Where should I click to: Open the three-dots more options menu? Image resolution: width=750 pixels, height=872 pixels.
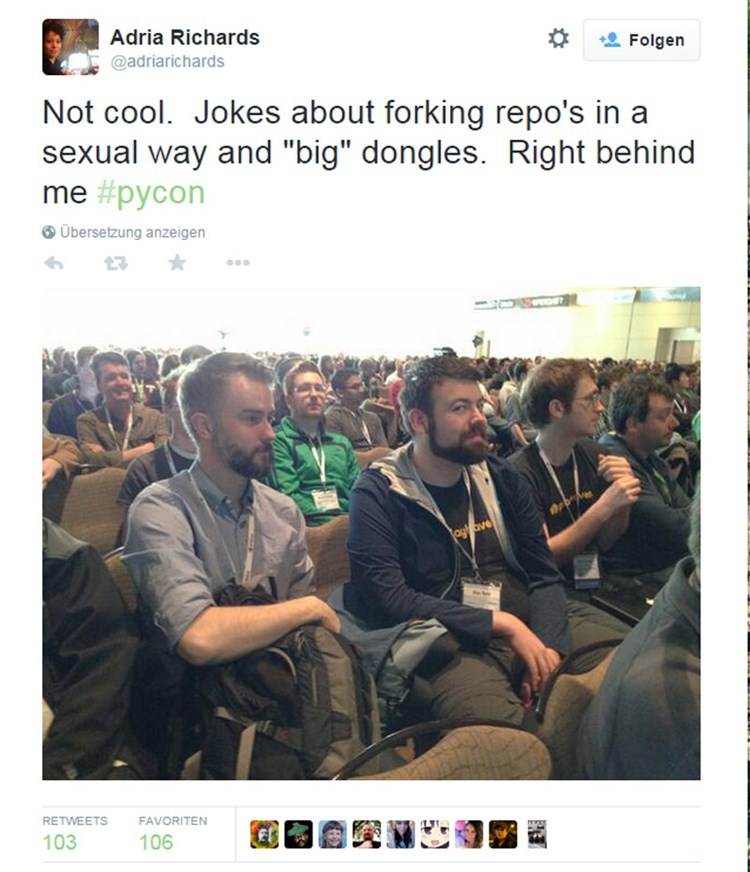238,262
